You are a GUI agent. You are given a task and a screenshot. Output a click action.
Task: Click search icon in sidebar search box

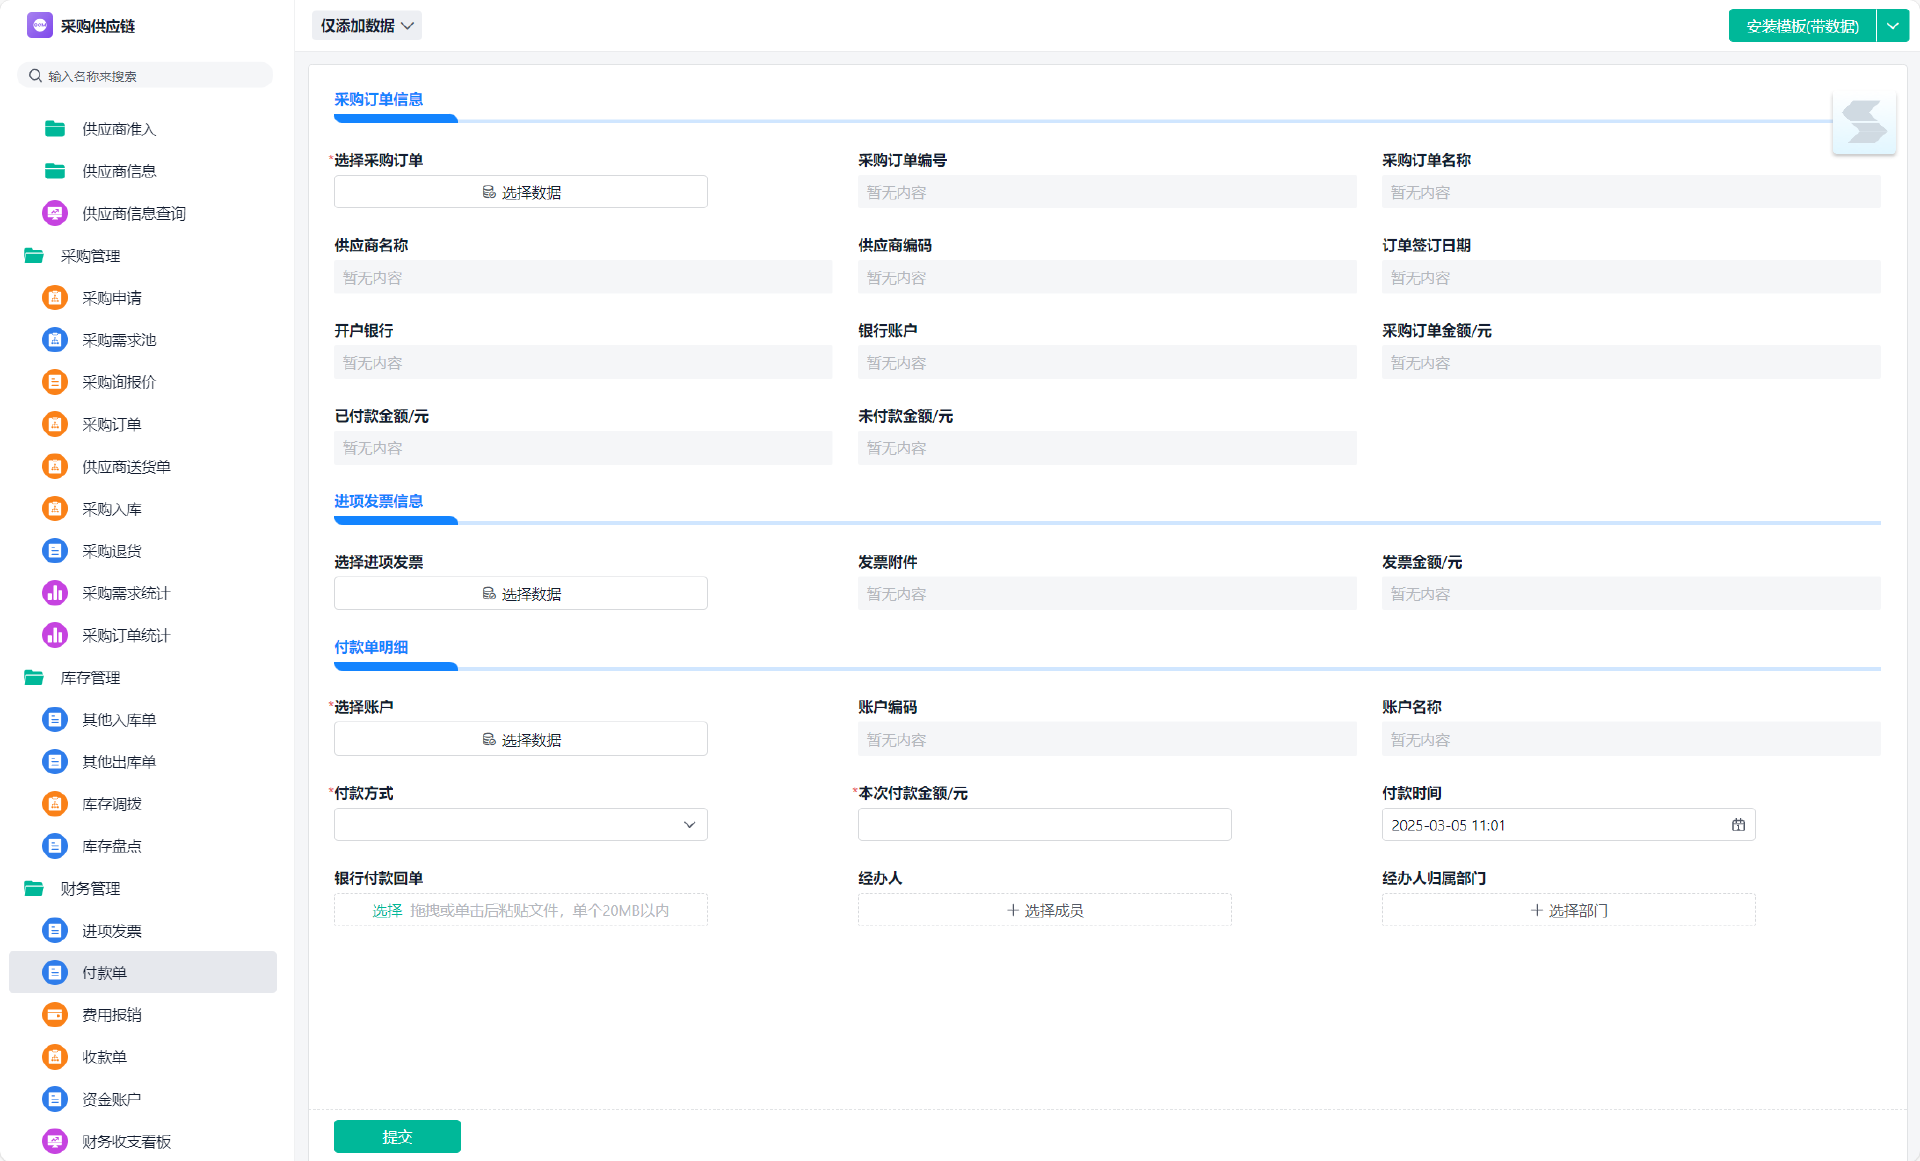click(35, 76)
